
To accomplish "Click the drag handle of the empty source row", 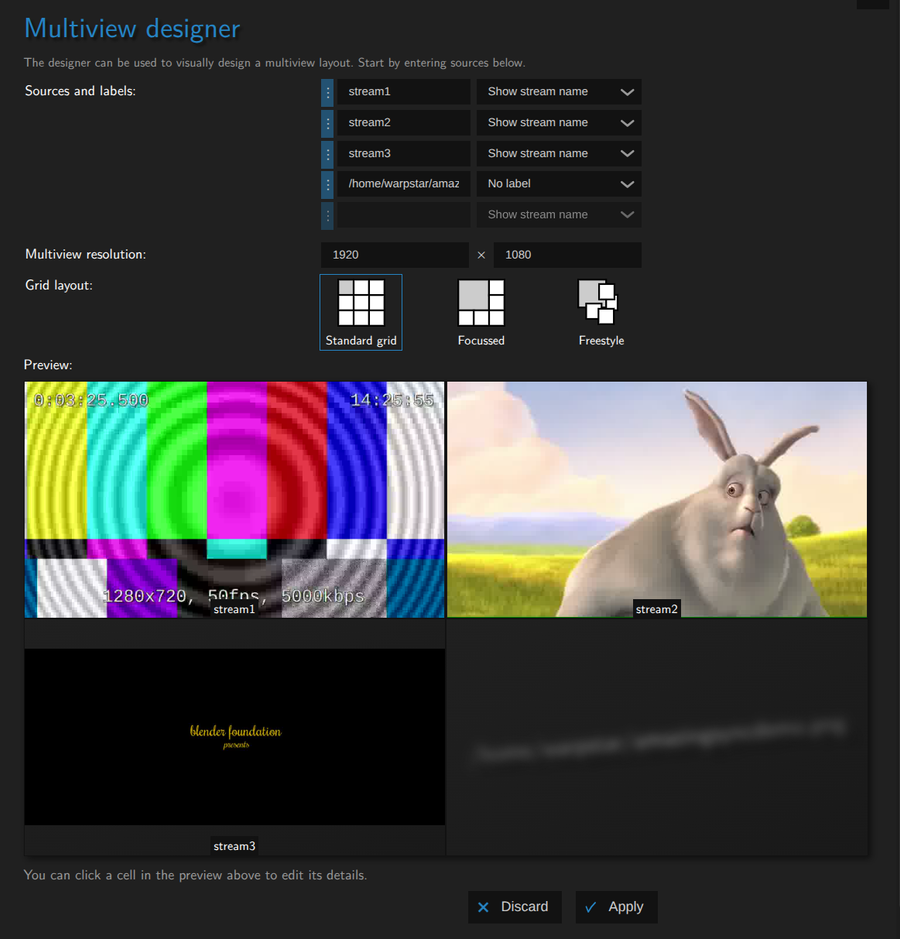I will click(x=327, y=215).
